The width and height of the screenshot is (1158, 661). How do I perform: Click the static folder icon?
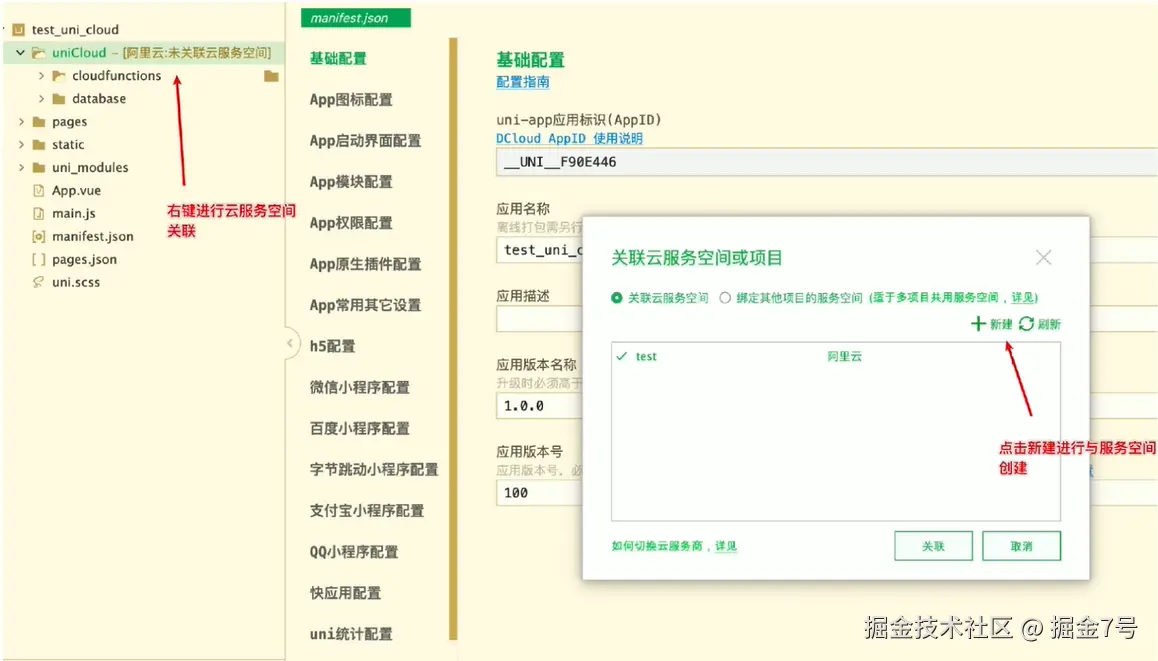(x=39, y=144)
